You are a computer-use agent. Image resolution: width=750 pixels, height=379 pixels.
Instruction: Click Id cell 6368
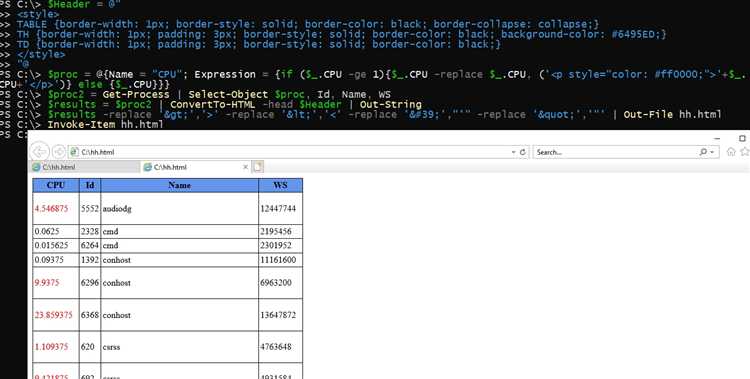[89, 315]
